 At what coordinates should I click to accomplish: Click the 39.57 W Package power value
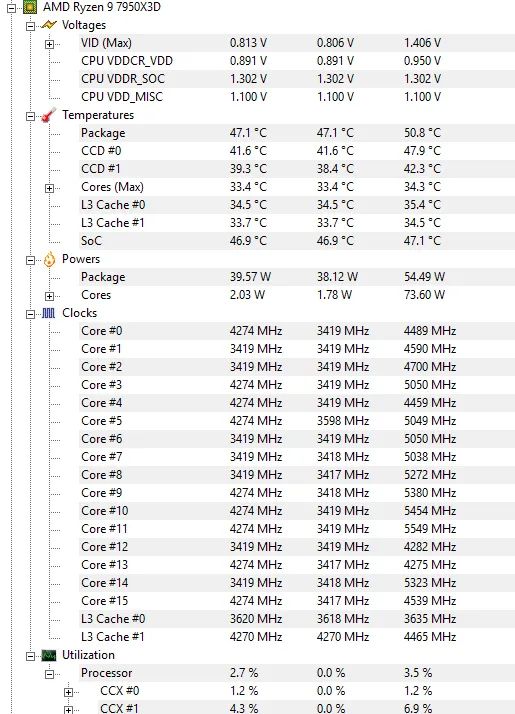pos(250,276)
